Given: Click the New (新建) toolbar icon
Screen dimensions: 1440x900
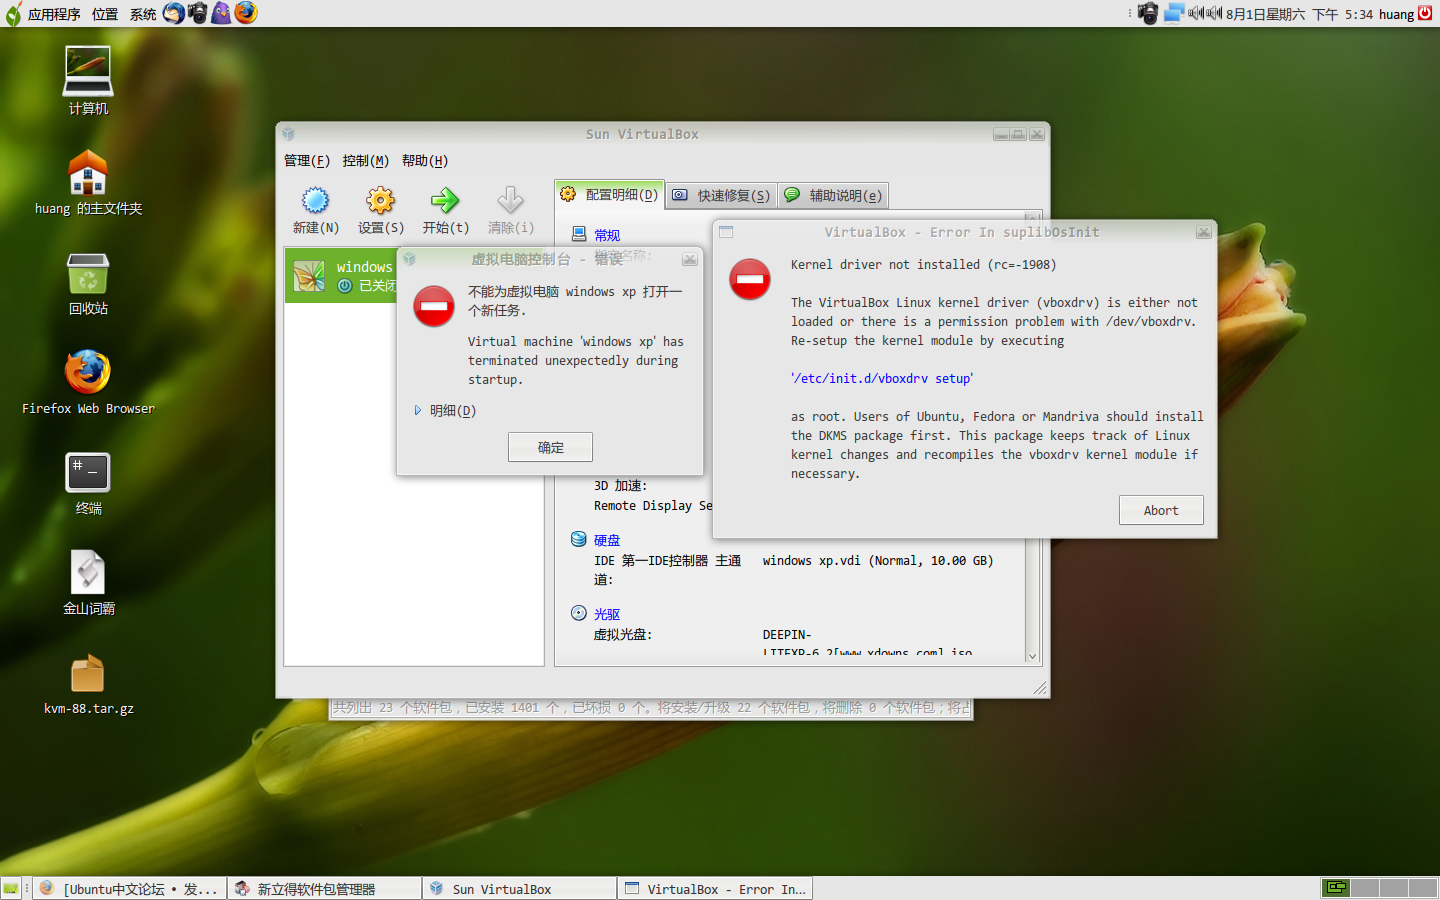Looking at the screenshot, I should [x=315, y=201].
